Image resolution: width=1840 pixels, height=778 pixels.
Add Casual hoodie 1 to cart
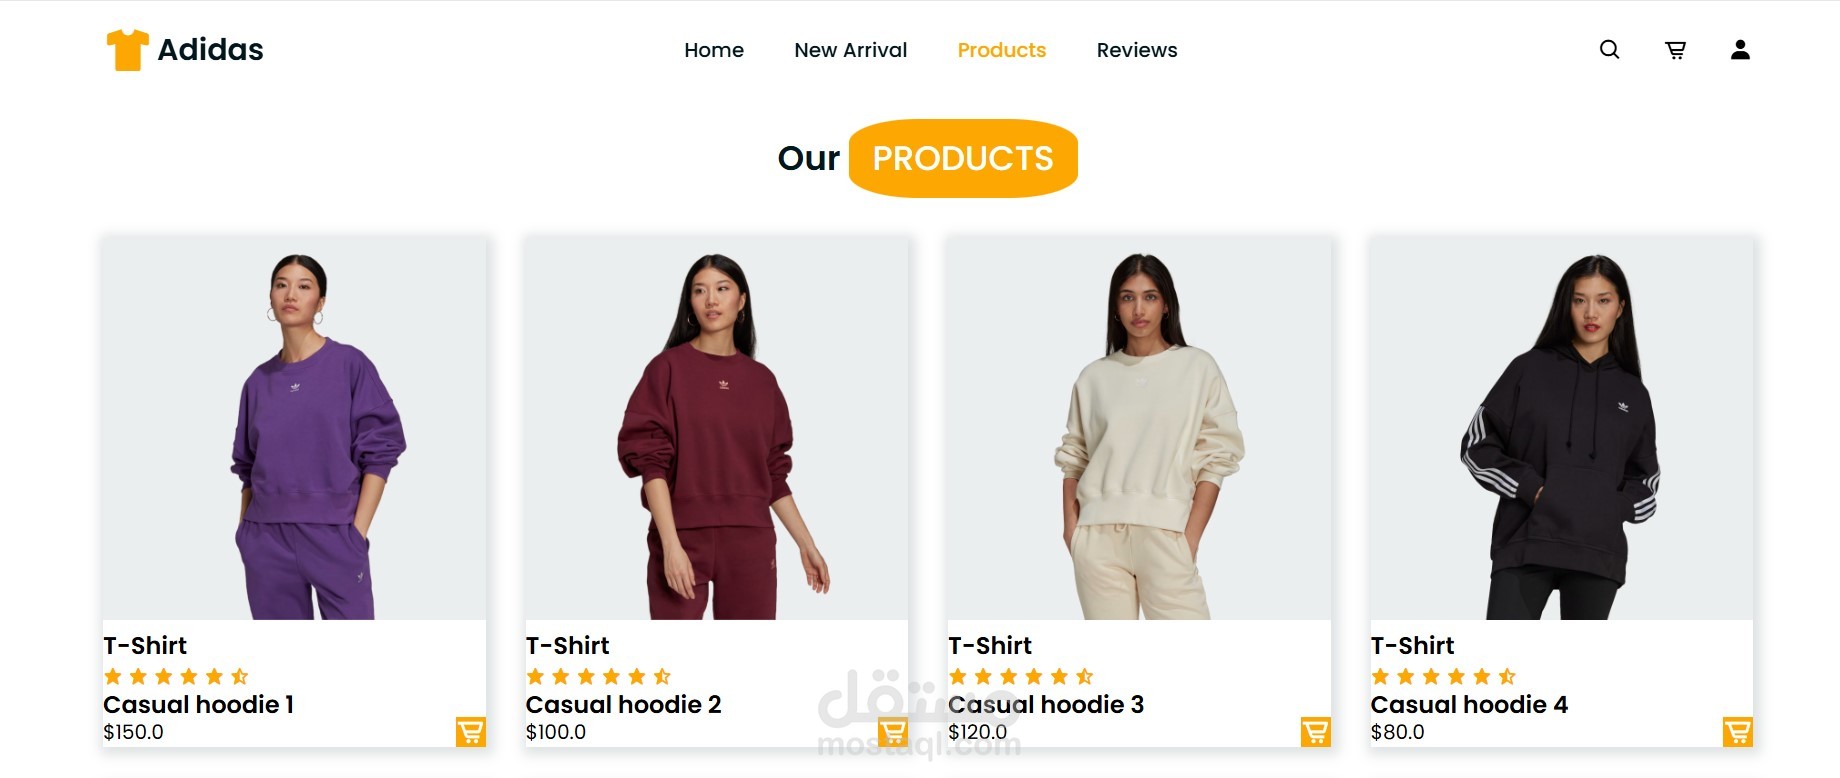tap(470, 732)
